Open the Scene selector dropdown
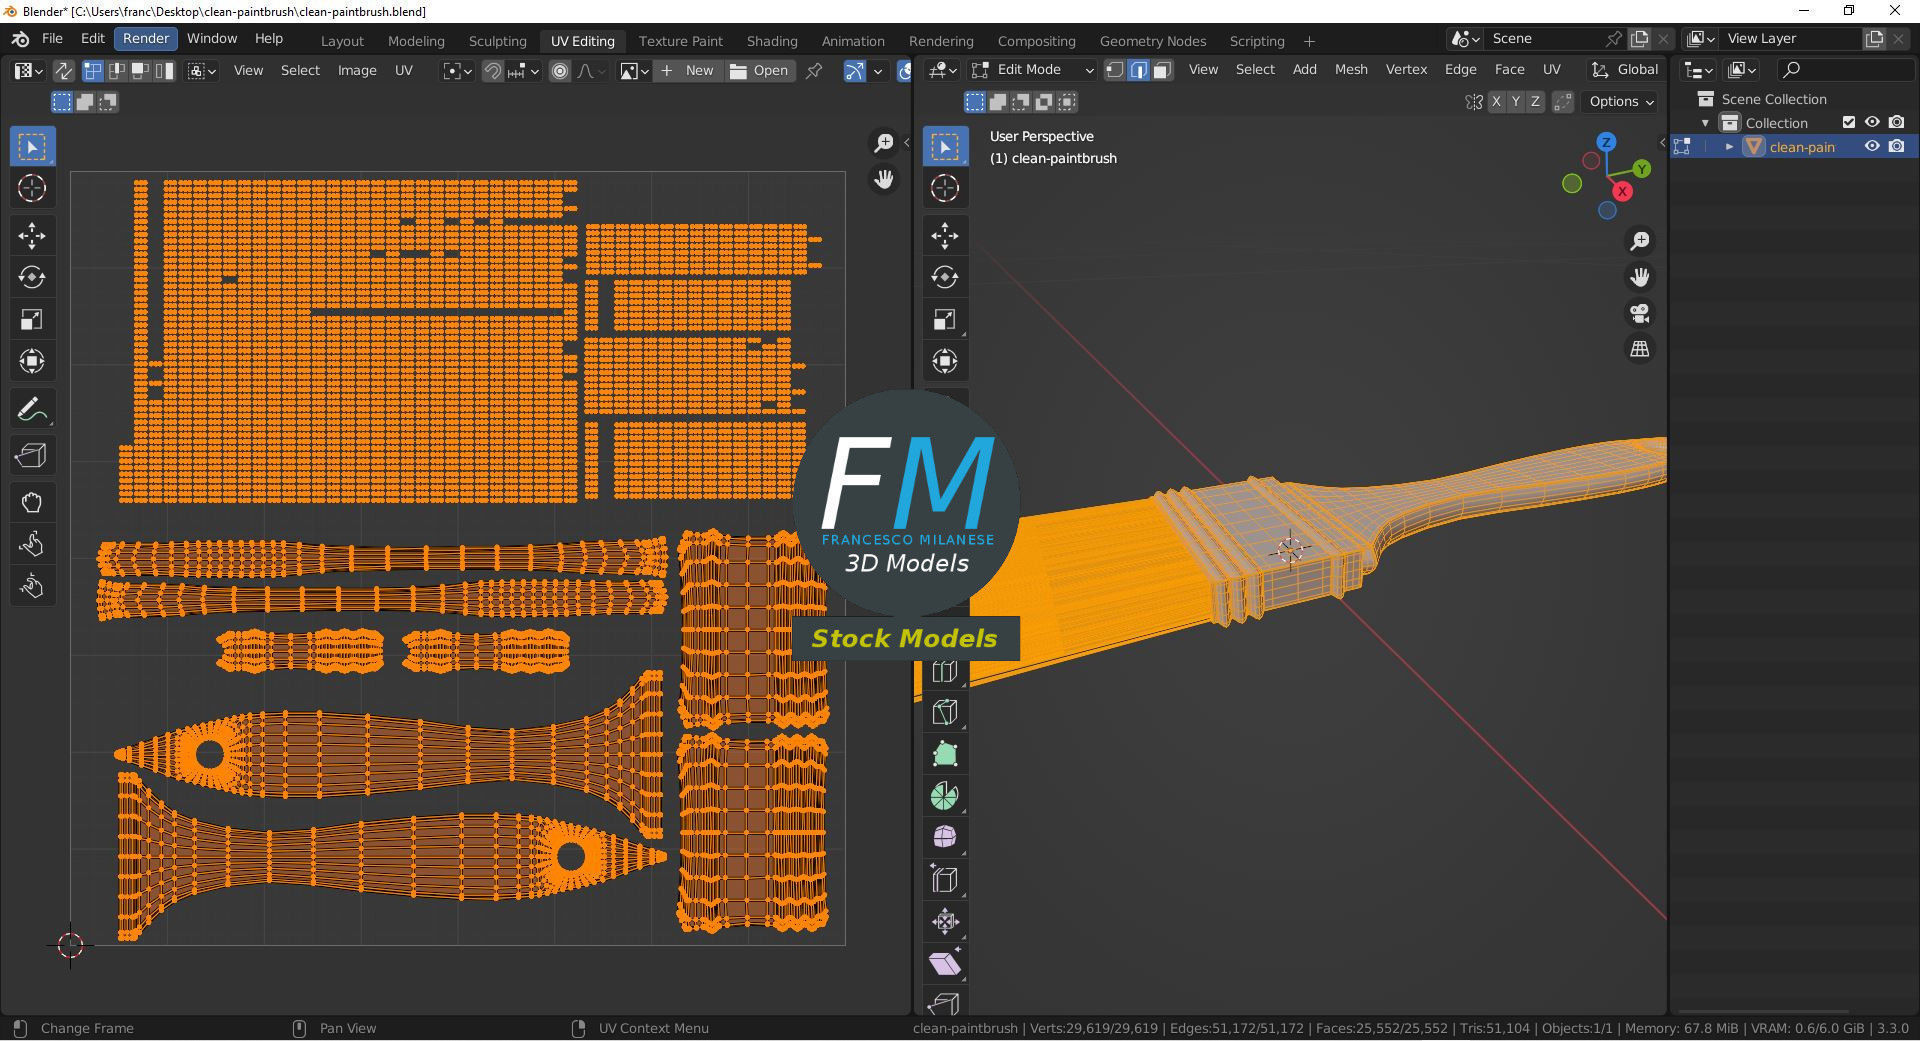The height and width of the screenshot is (1041, 1920). (x=1467, y=38)
